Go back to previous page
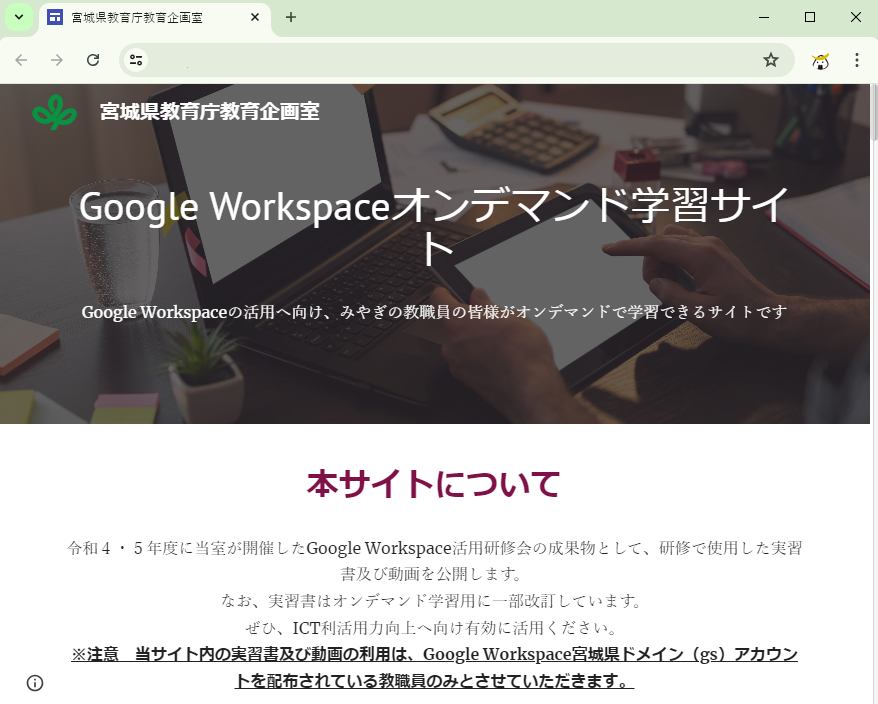This screenshot has width=878, height=704. coord(21,60)
